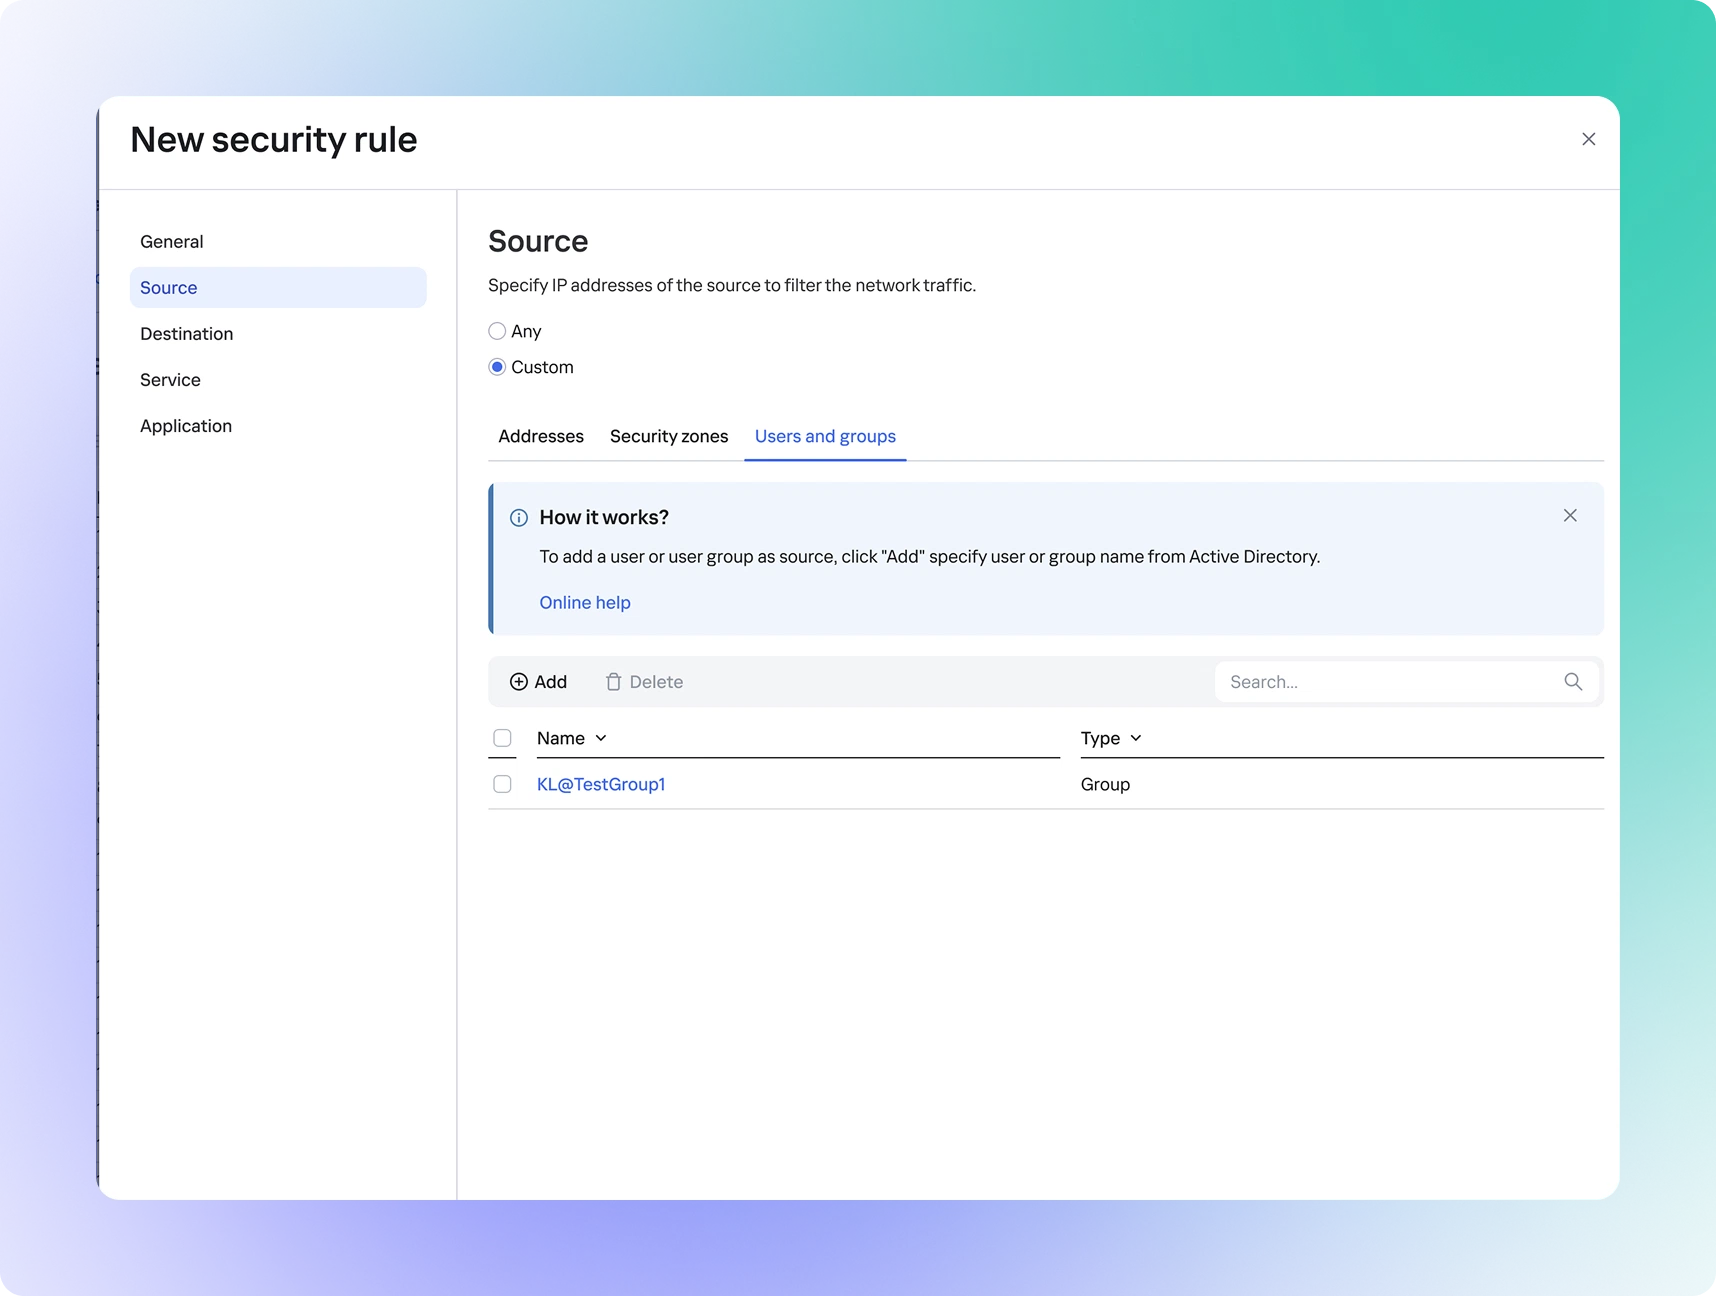
Task: Click the plus icon on Add
Action: 518,682
